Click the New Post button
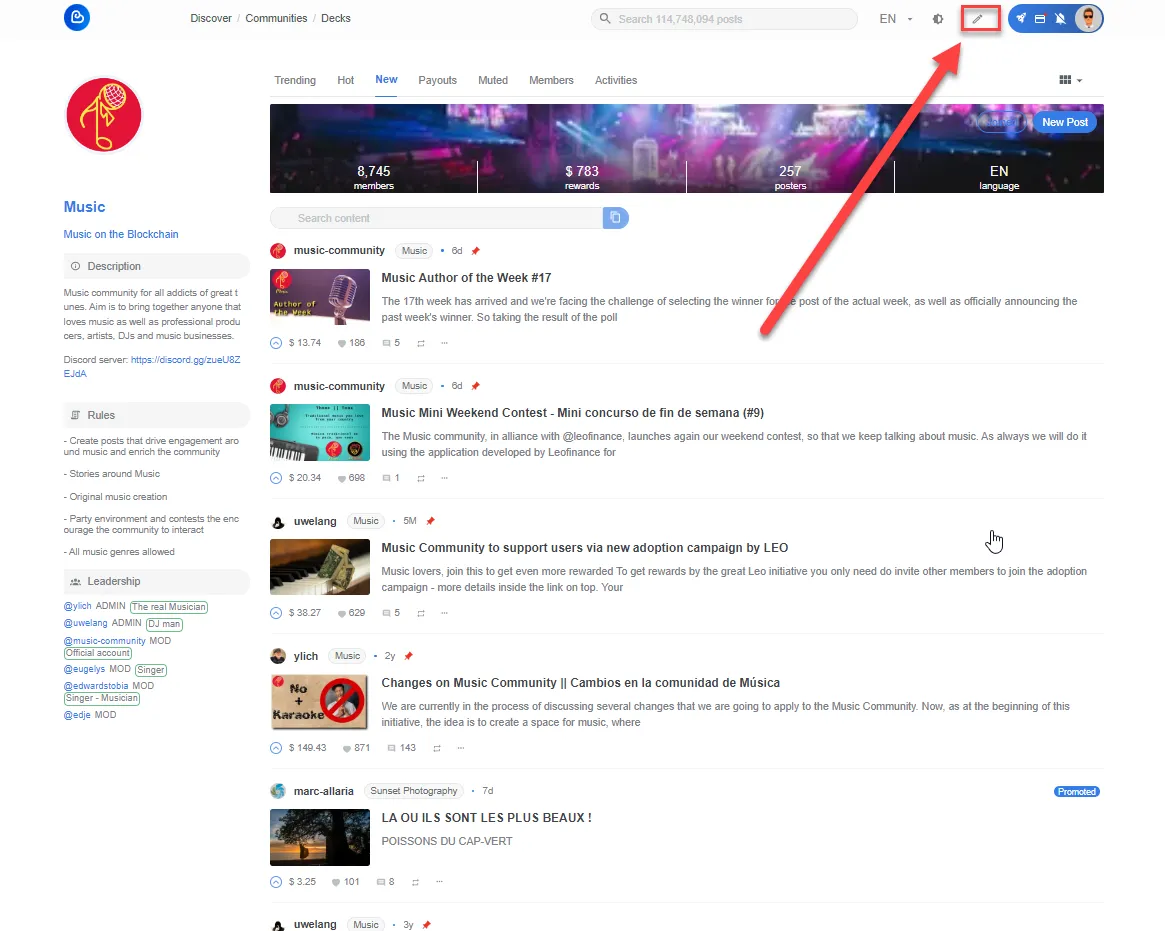This screenshot has width=1165, height=931. [x=1064, y=122]
